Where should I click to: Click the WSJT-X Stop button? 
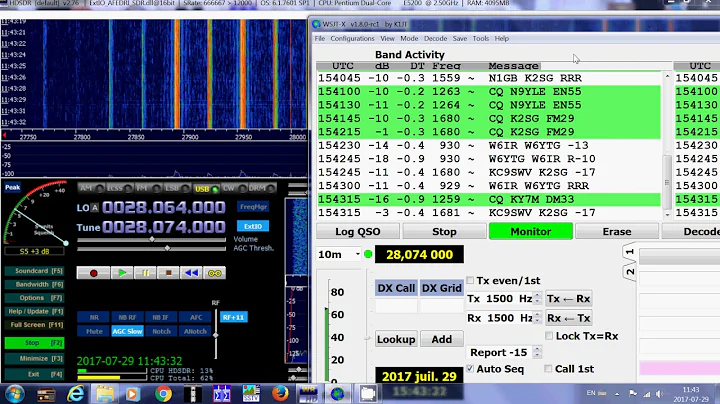click(444, 231)
